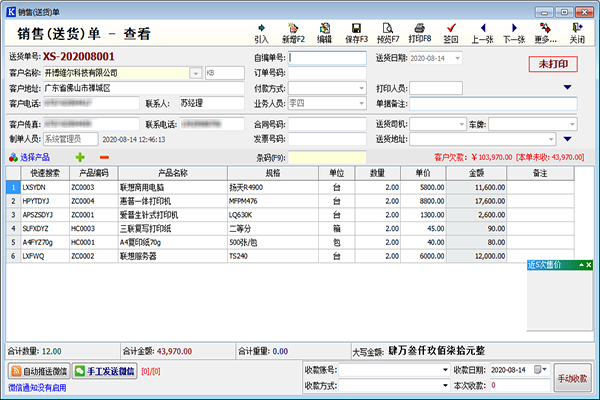The width and height of the screenshot is (600, 400).
Task: Open the 更多 more options icon
Action: tap(546, 33)
